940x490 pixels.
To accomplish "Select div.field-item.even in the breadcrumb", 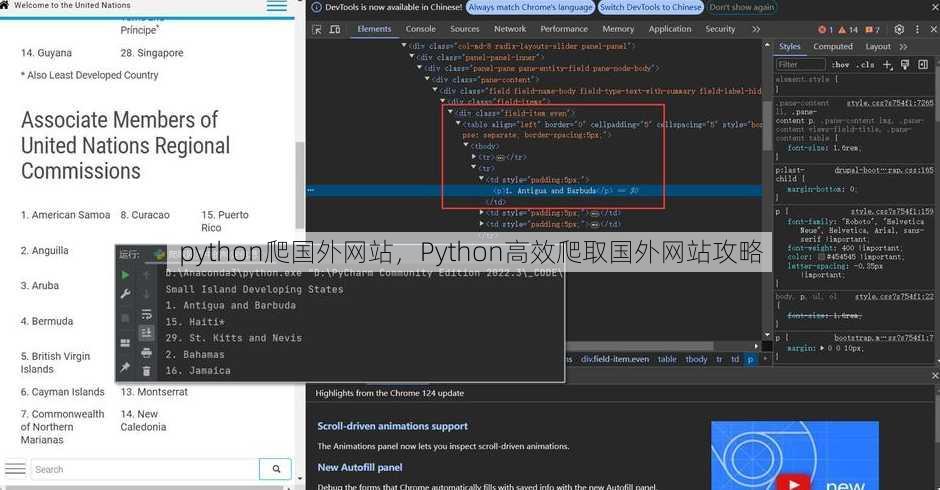I will [614, 359].
